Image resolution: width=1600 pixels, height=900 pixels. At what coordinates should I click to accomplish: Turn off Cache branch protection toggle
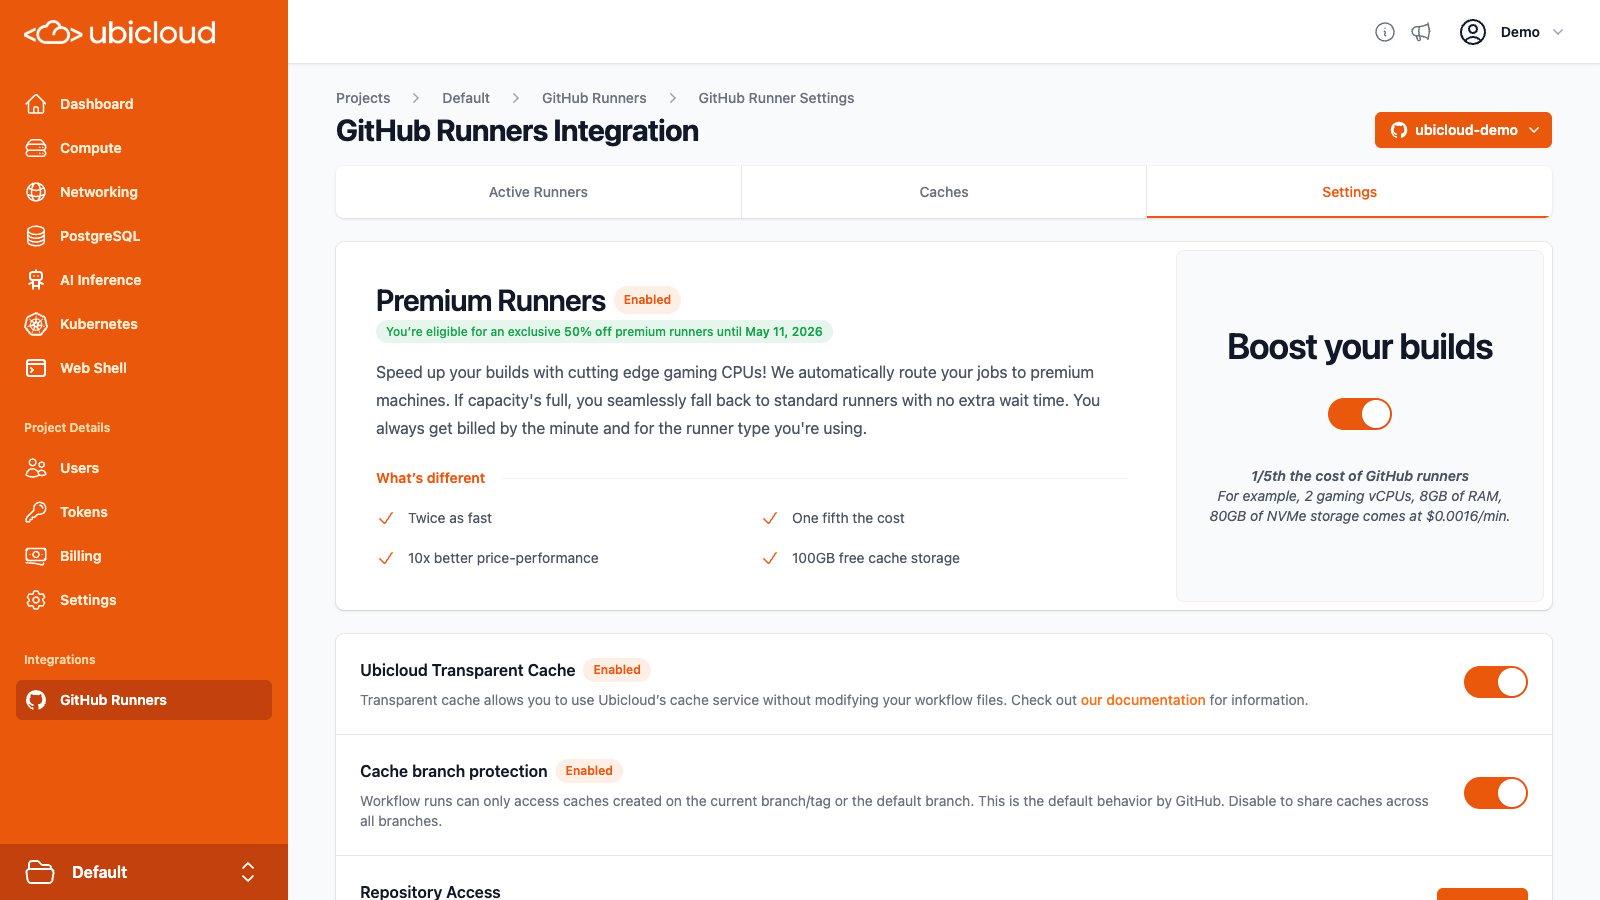tap(1496, 793)
